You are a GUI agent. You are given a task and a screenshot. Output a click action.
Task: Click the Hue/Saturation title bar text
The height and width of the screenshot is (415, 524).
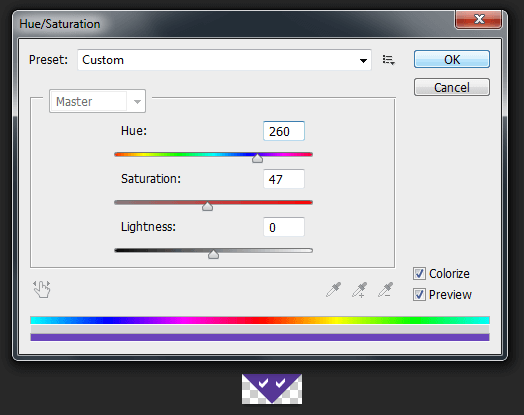click(60, 24)
